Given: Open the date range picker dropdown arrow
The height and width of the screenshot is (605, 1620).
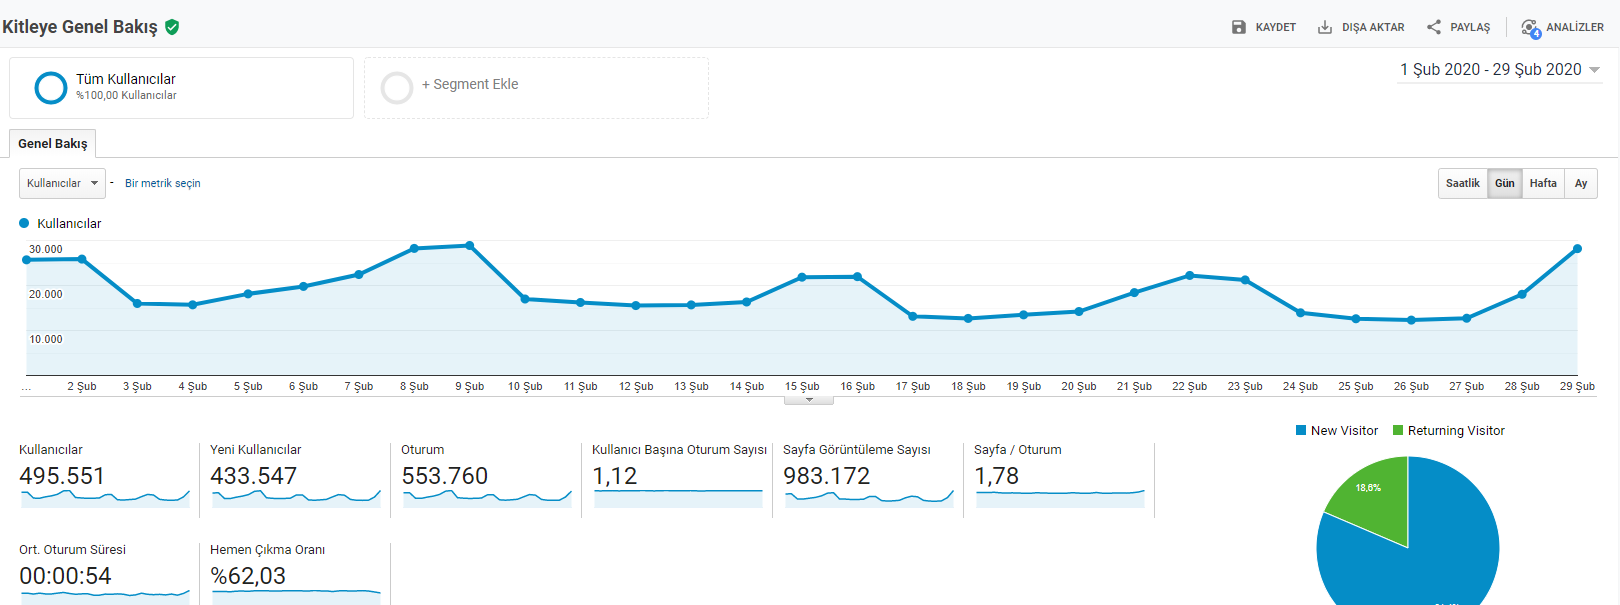Looking at the screenshot, I should click(1594, 70).
